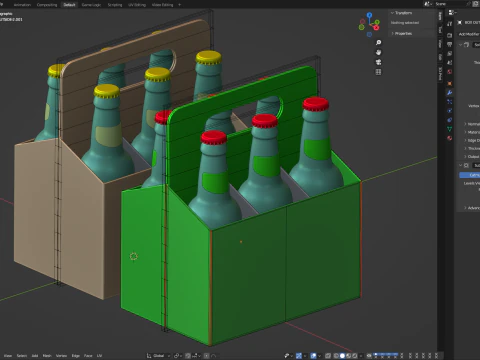Open the Object properties orange square icon
This screenshot has width=480, height=360.
pos(450,83)
